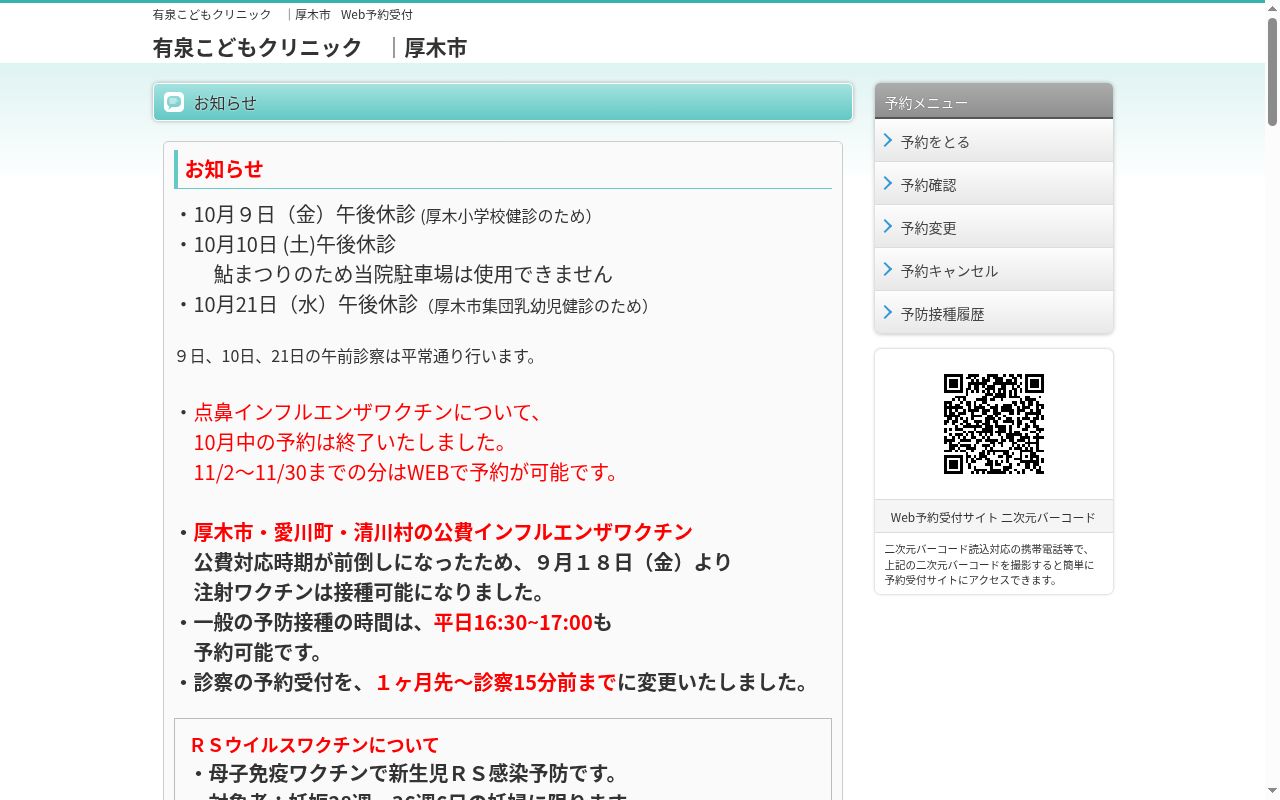The image size is (1280, 800).
Task: Click the chevron icon next to 予約をとる
Action: point(888,141)
